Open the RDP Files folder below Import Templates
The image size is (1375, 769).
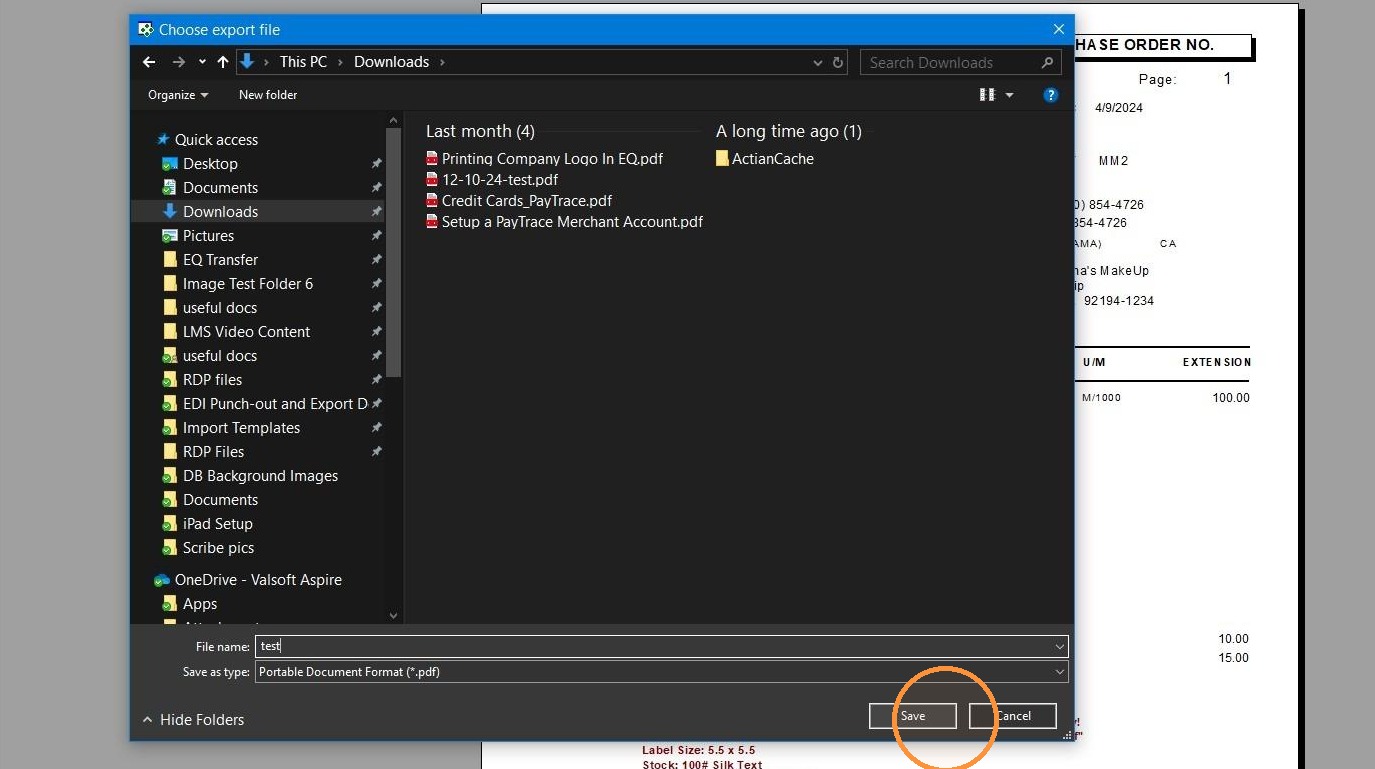coord(213,452)
